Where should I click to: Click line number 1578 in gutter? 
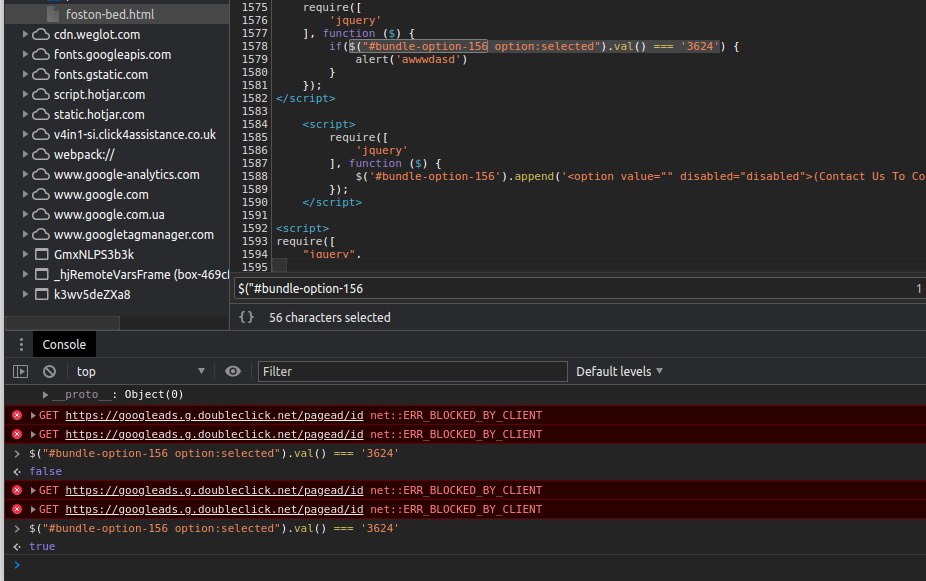tap(255, 46)
